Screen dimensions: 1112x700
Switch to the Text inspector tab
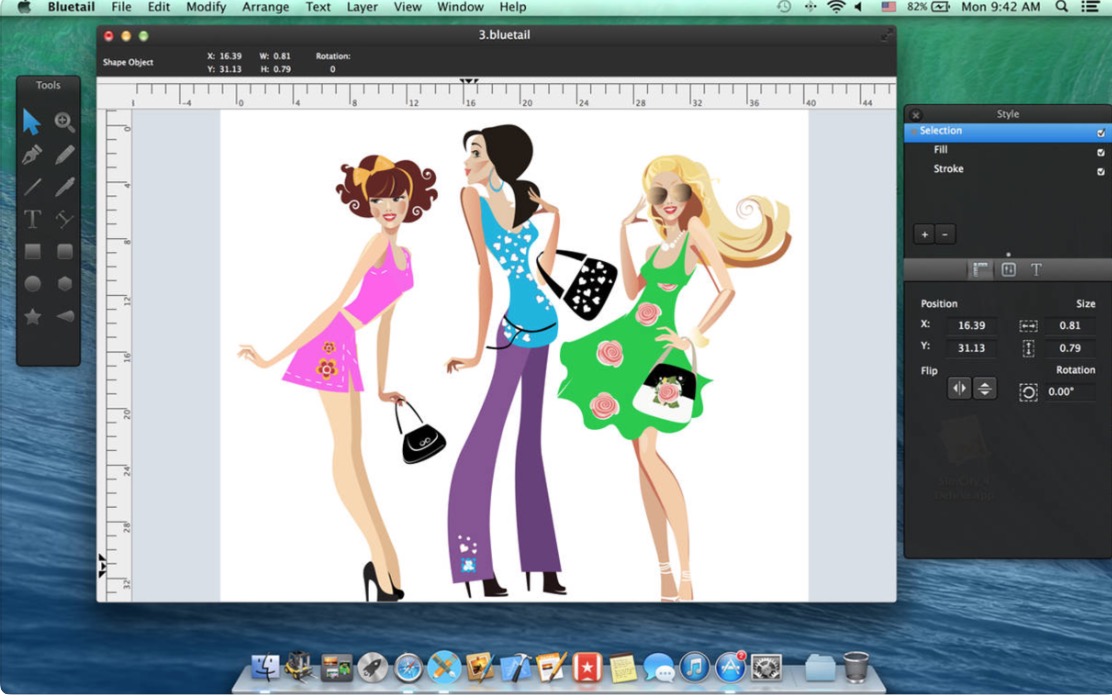pos(1036,270)
